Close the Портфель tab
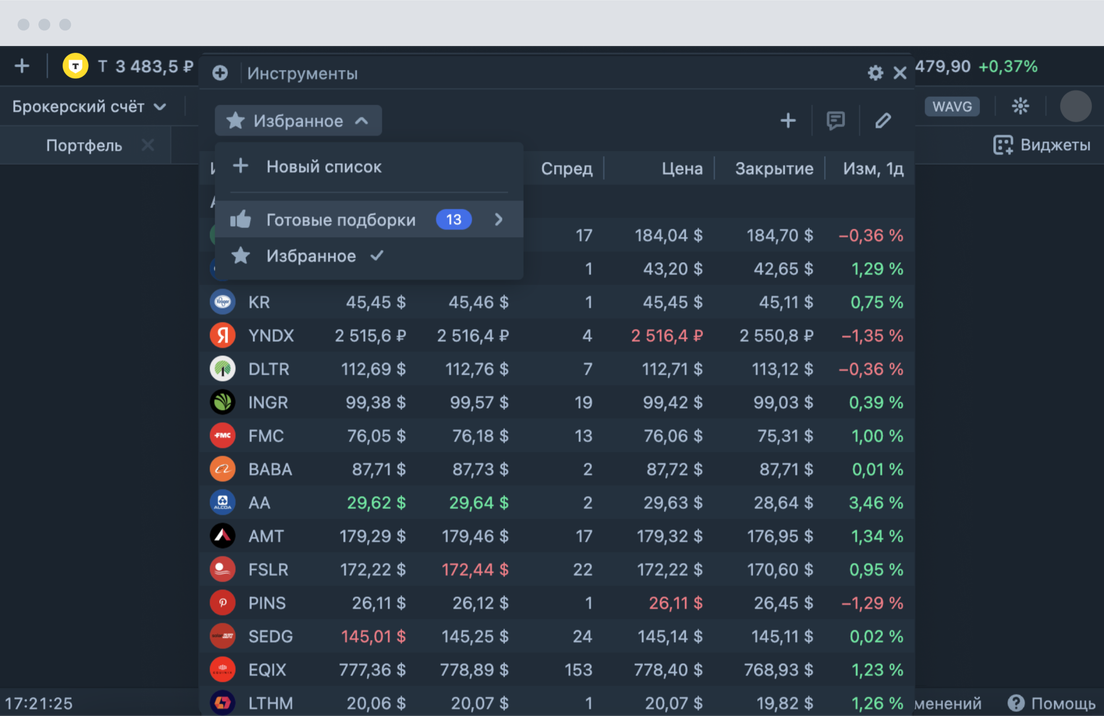 click(x=148, y=145)
